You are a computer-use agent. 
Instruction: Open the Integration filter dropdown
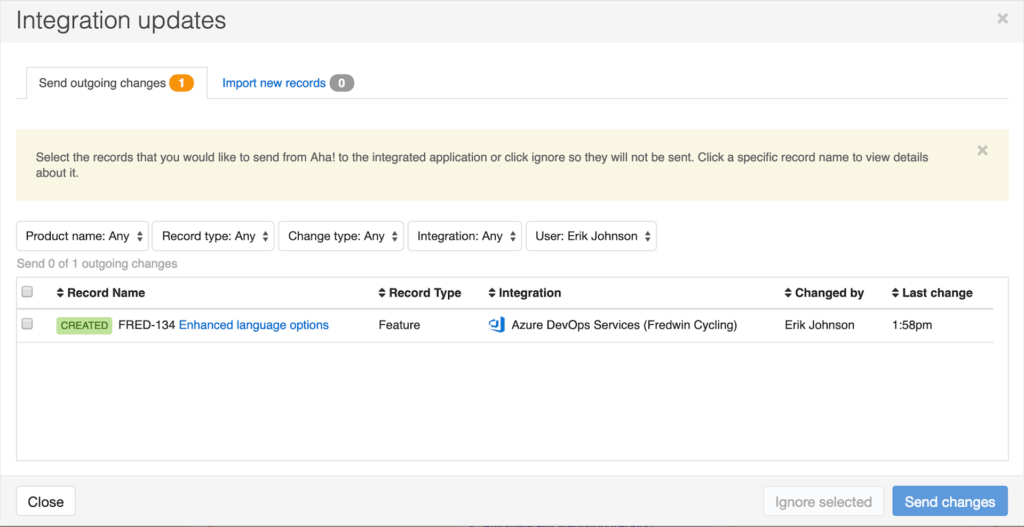point(465,236)
